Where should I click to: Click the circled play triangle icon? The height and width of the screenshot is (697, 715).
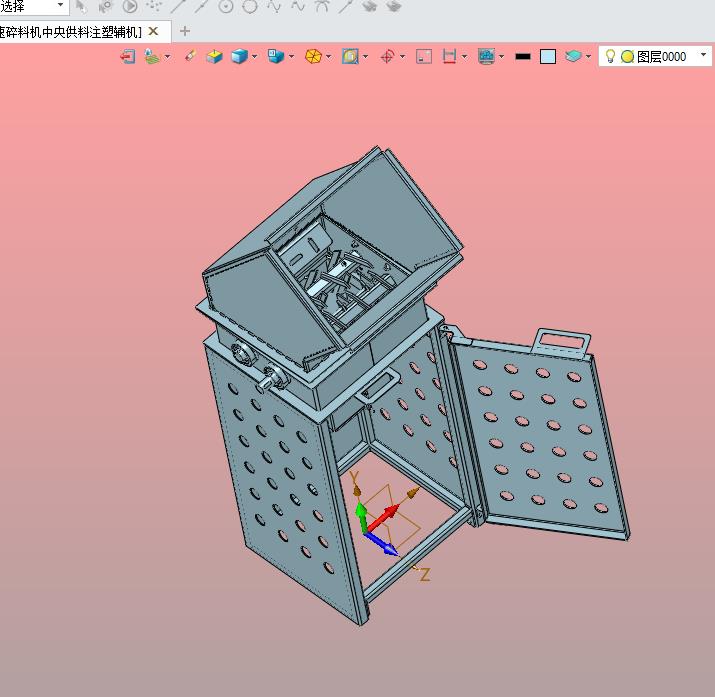[x=130, y=6]
